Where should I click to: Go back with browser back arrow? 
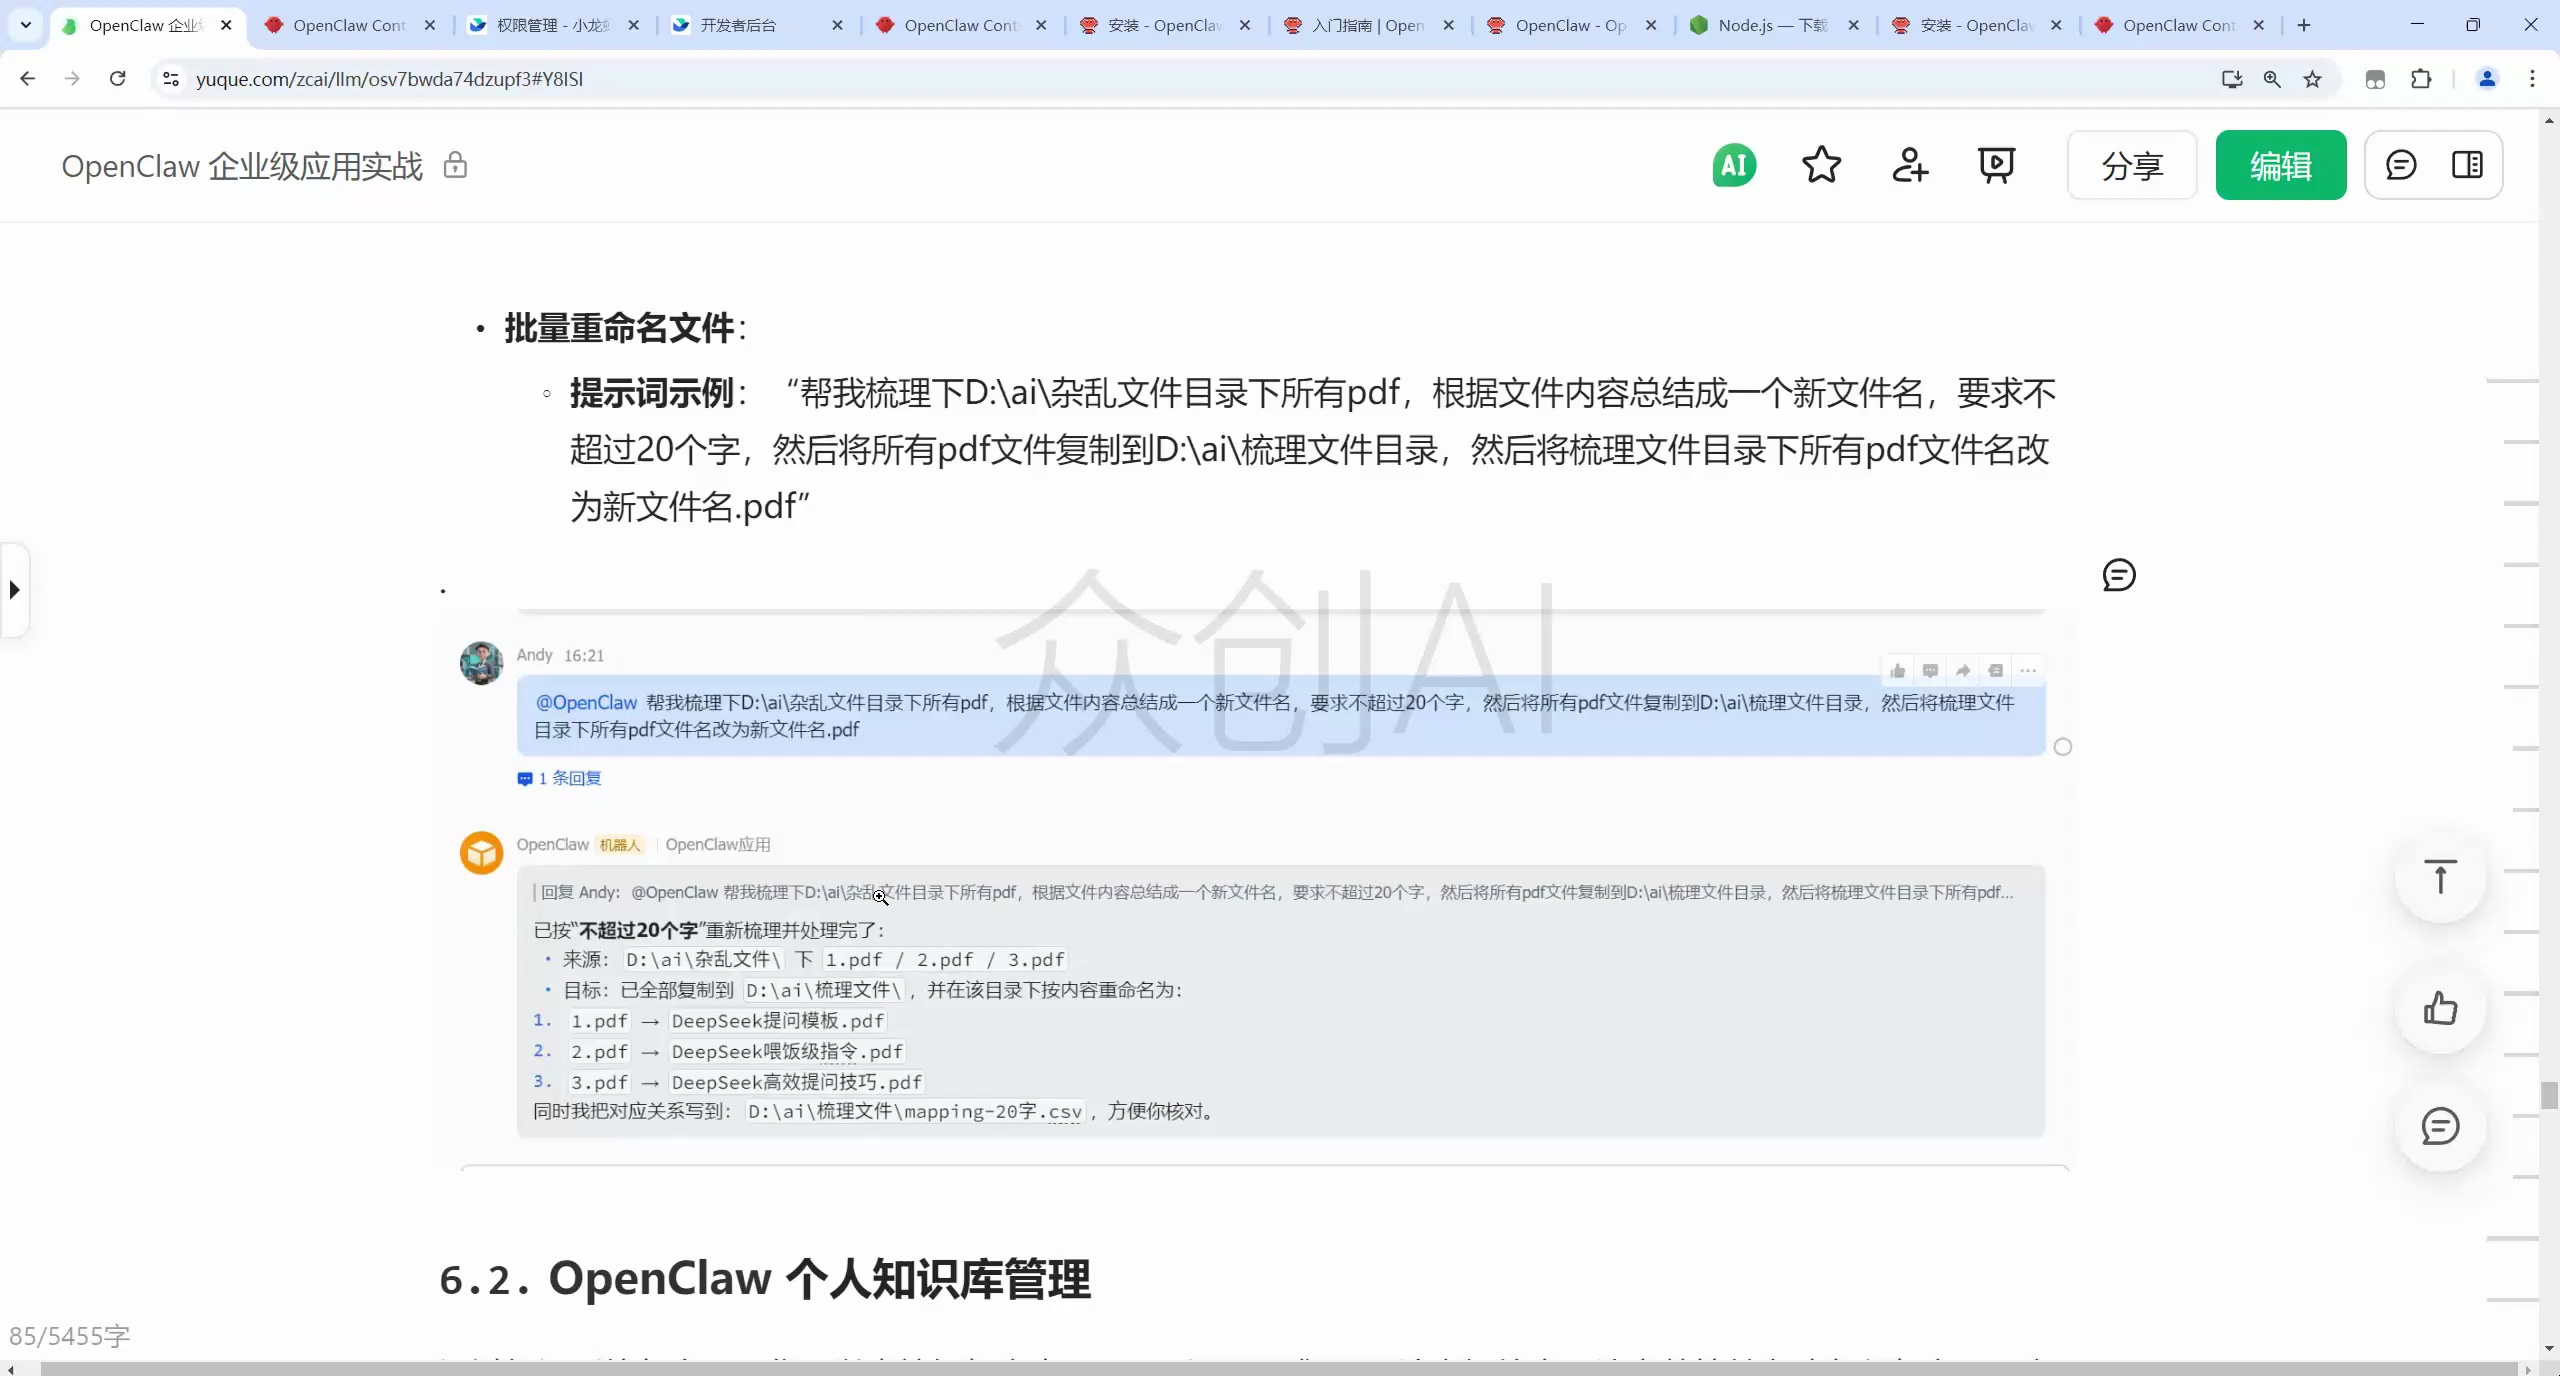[28, 78]
